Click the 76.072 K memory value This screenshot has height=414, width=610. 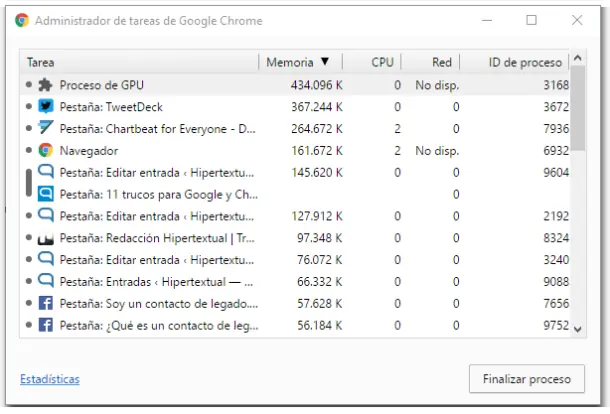(319, 260)
